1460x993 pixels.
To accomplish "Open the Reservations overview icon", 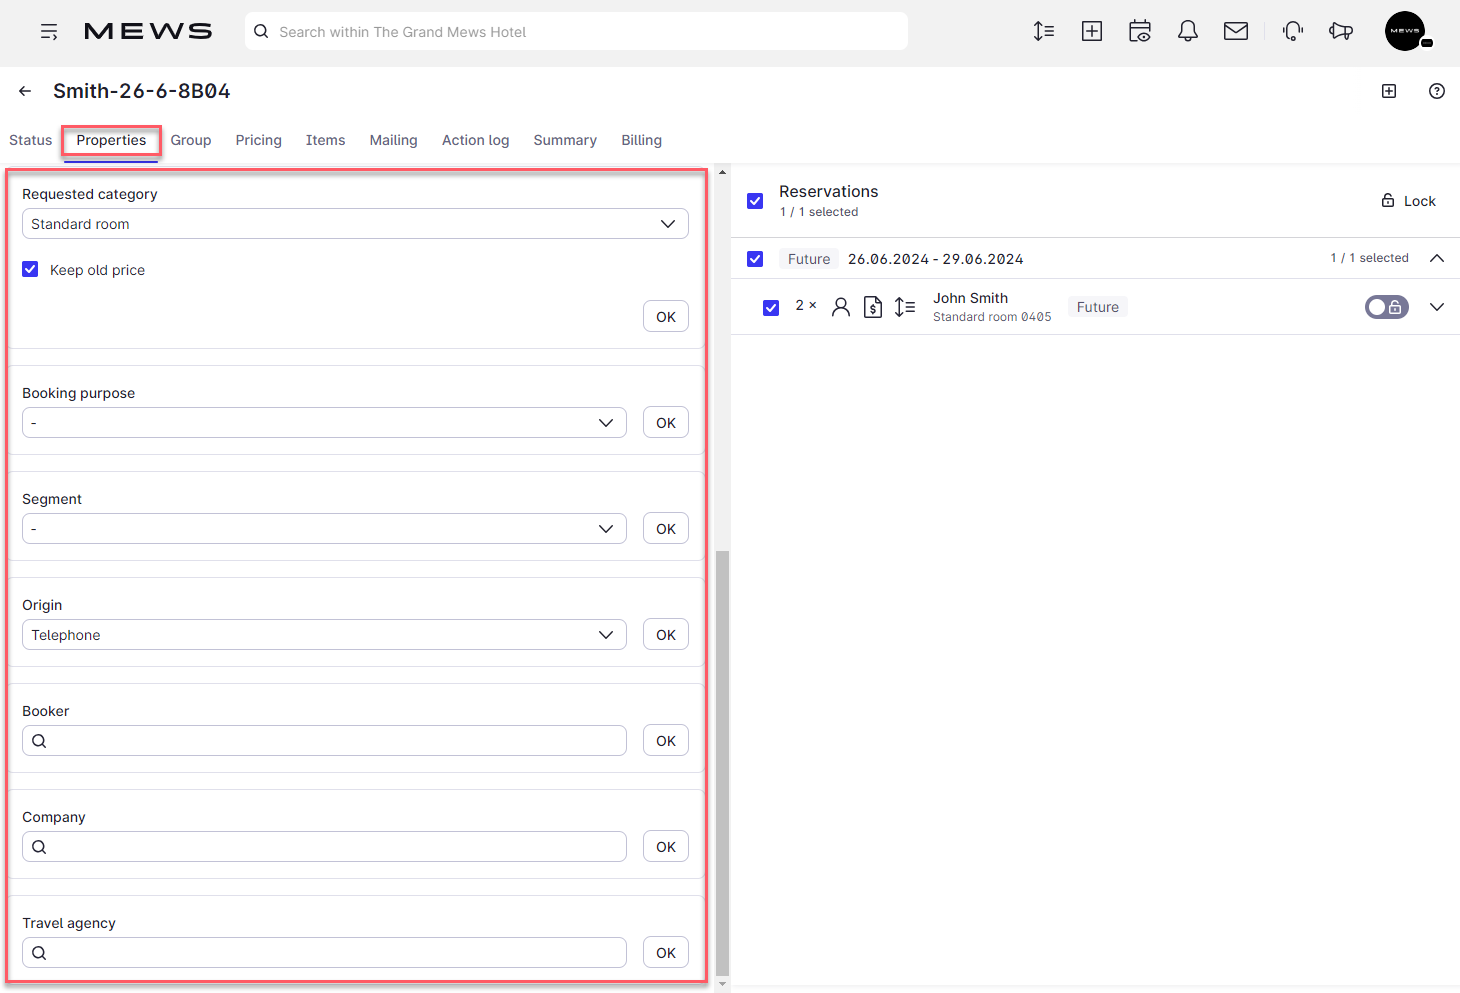I will pos(1043,31).
